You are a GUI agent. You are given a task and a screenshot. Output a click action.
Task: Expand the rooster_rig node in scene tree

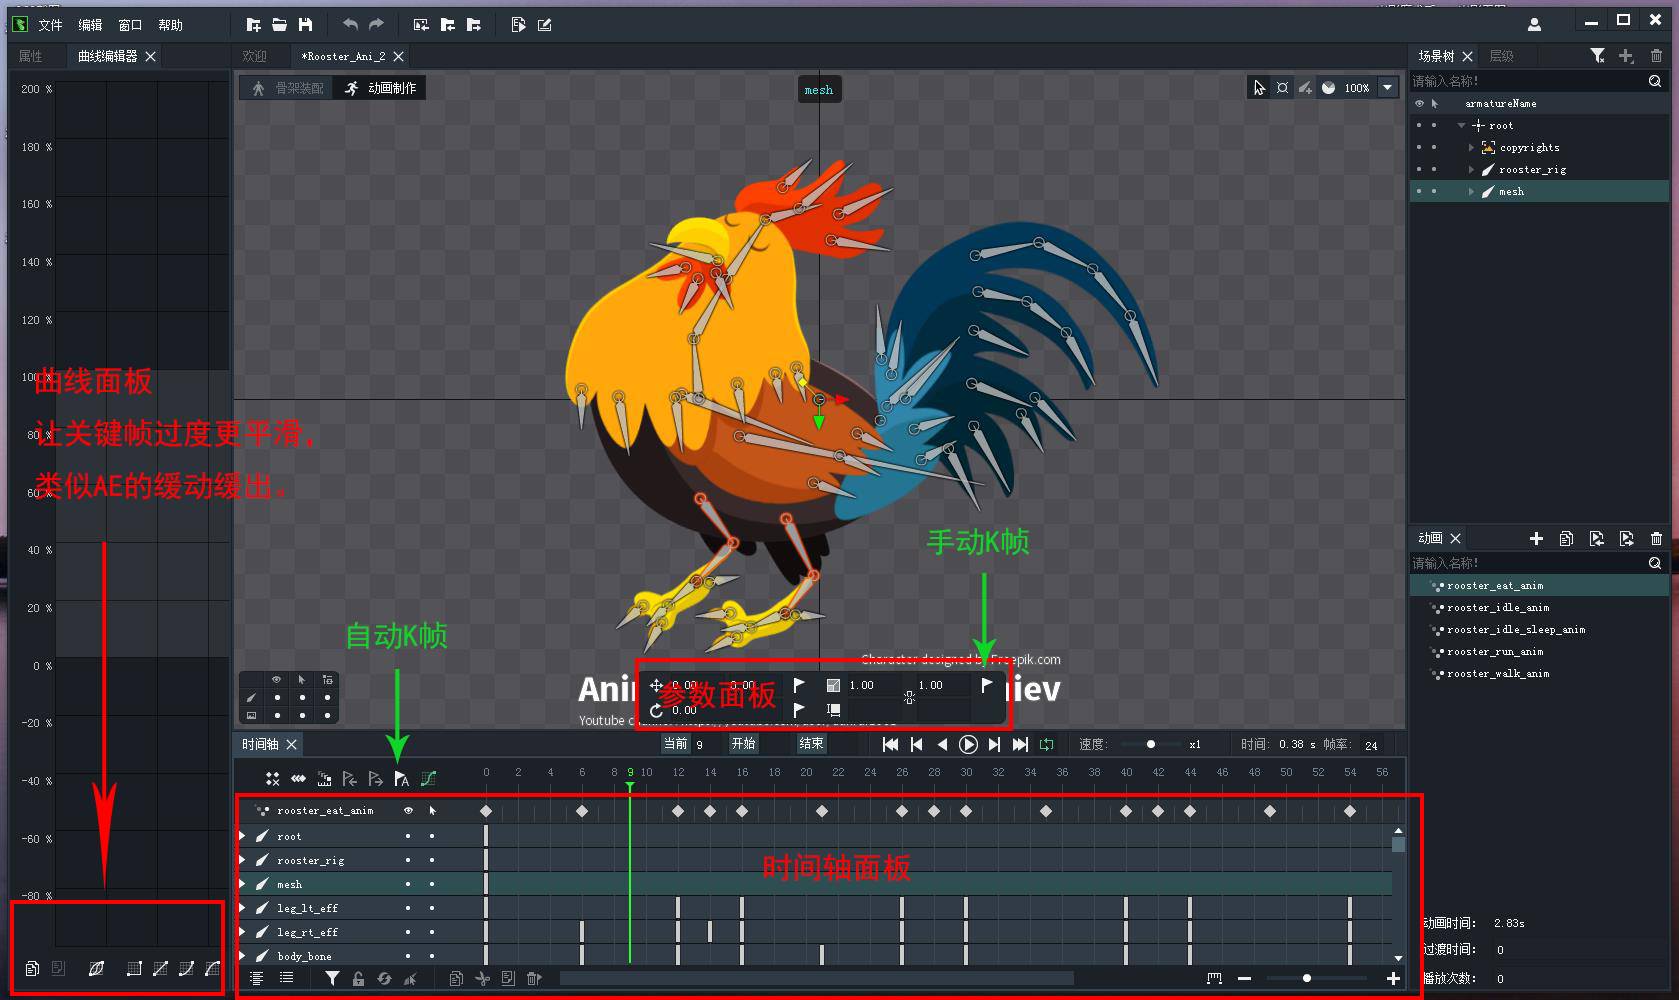(x=1471, y=169)
